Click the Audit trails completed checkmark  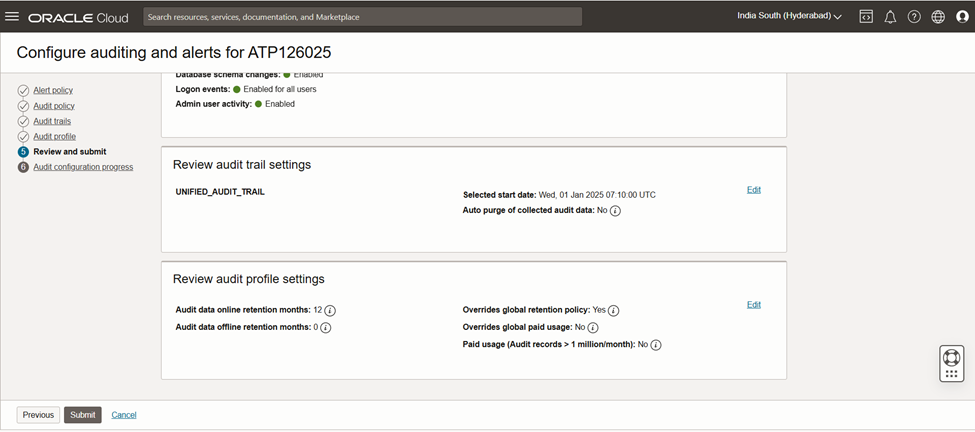point(23,121)
